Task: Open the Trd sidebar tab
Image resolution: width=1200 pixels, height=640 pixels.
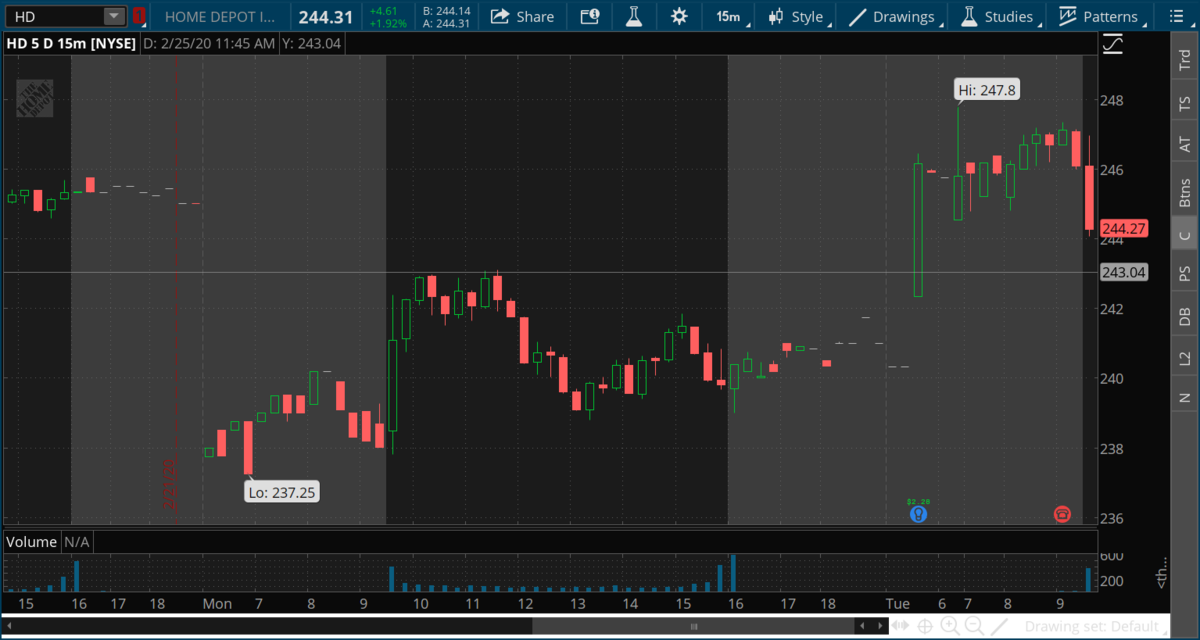Action: pos(1184,60)
